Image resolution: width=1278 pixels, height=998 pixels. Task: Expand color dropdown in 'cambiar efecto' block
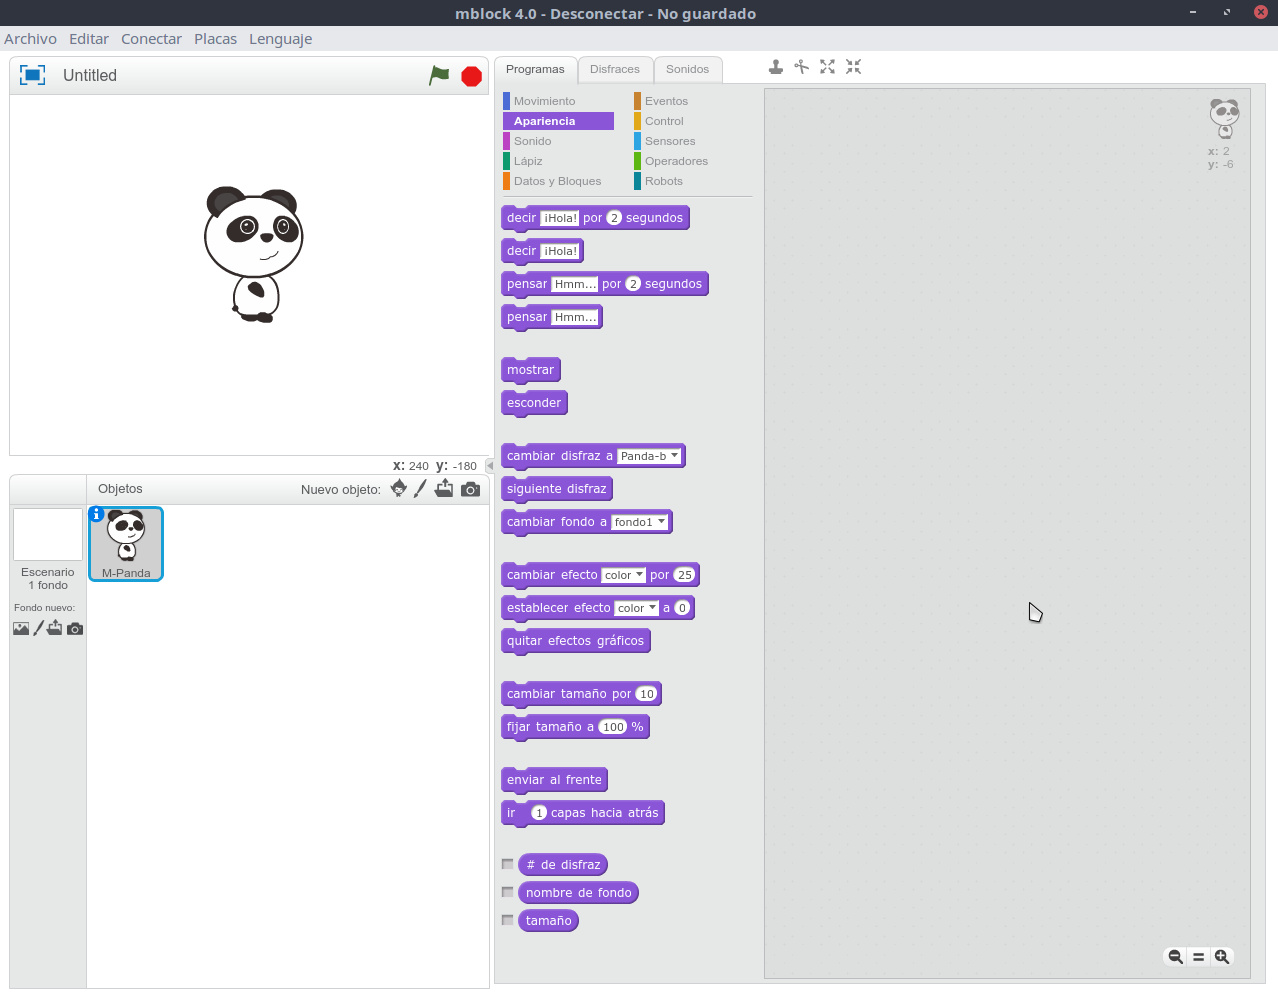pos(639,575)
